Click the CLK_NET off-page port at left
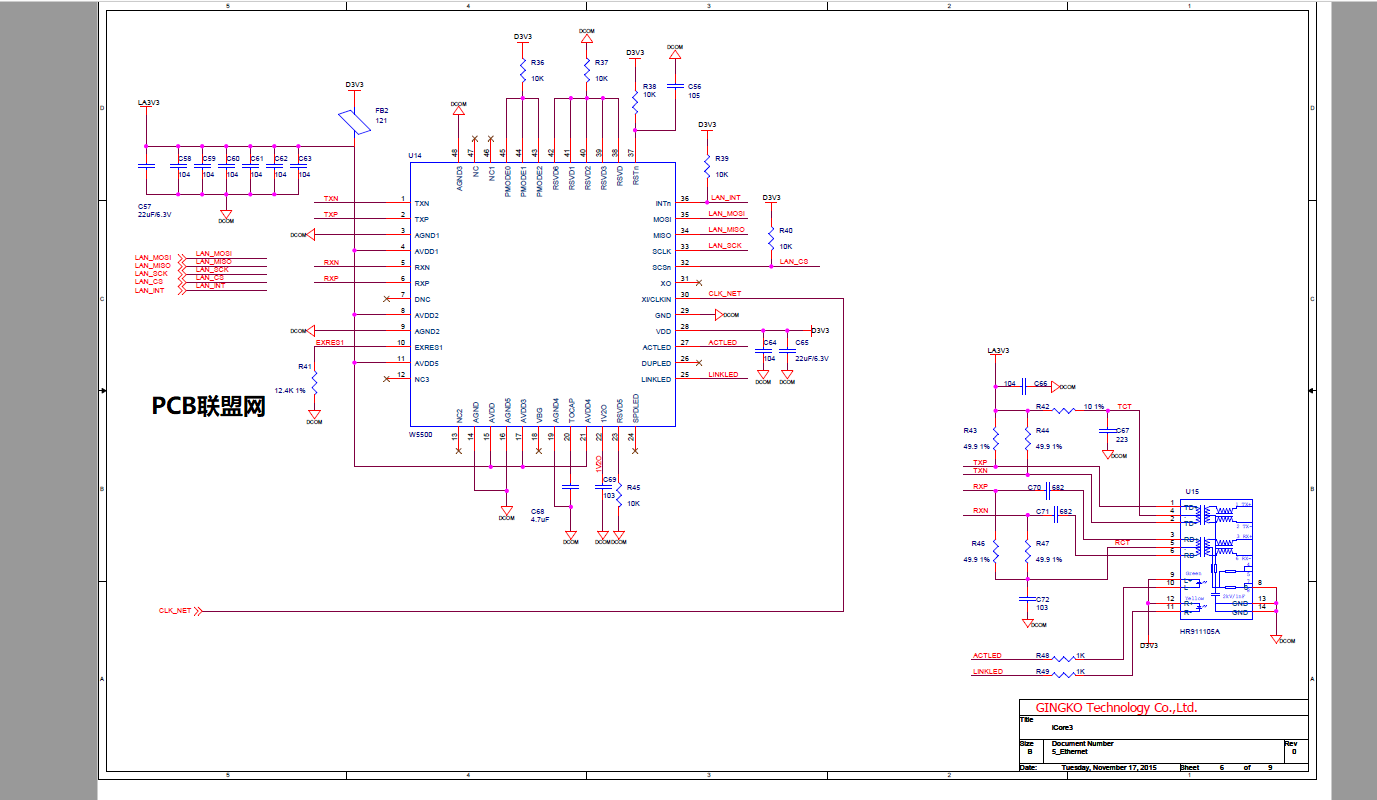Viewport: 1377px width, 800px height. (181, 610)
